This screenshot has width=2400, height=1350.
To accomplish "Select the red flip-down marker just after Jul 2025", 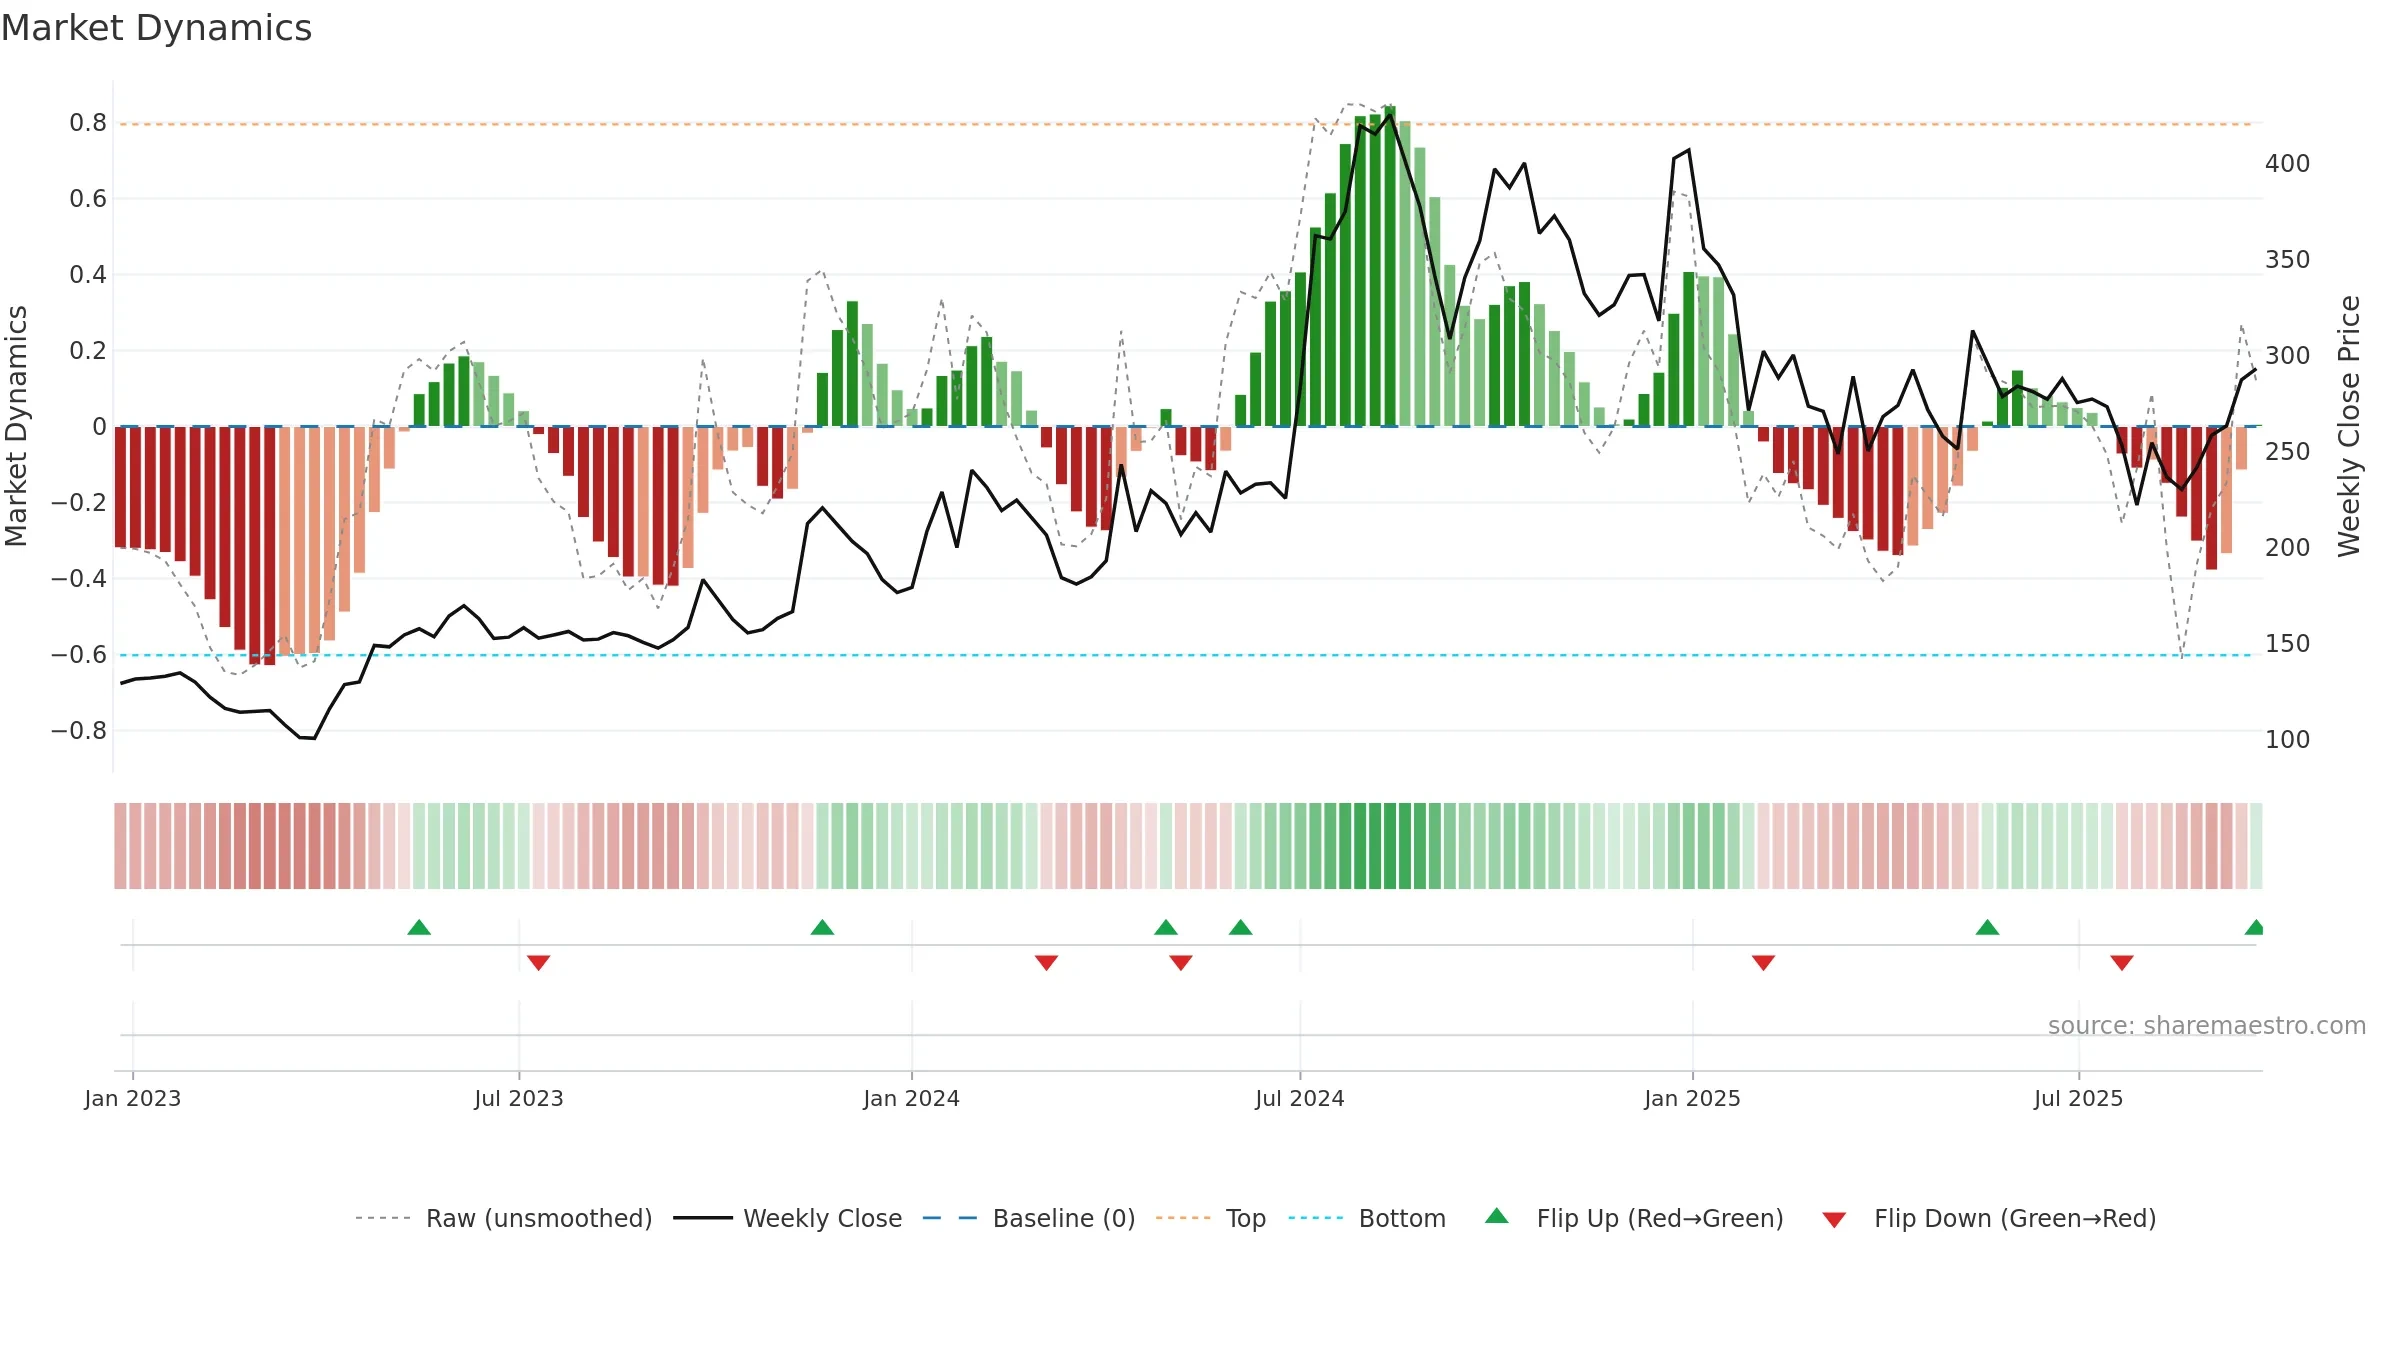I will pos(2122,963).
